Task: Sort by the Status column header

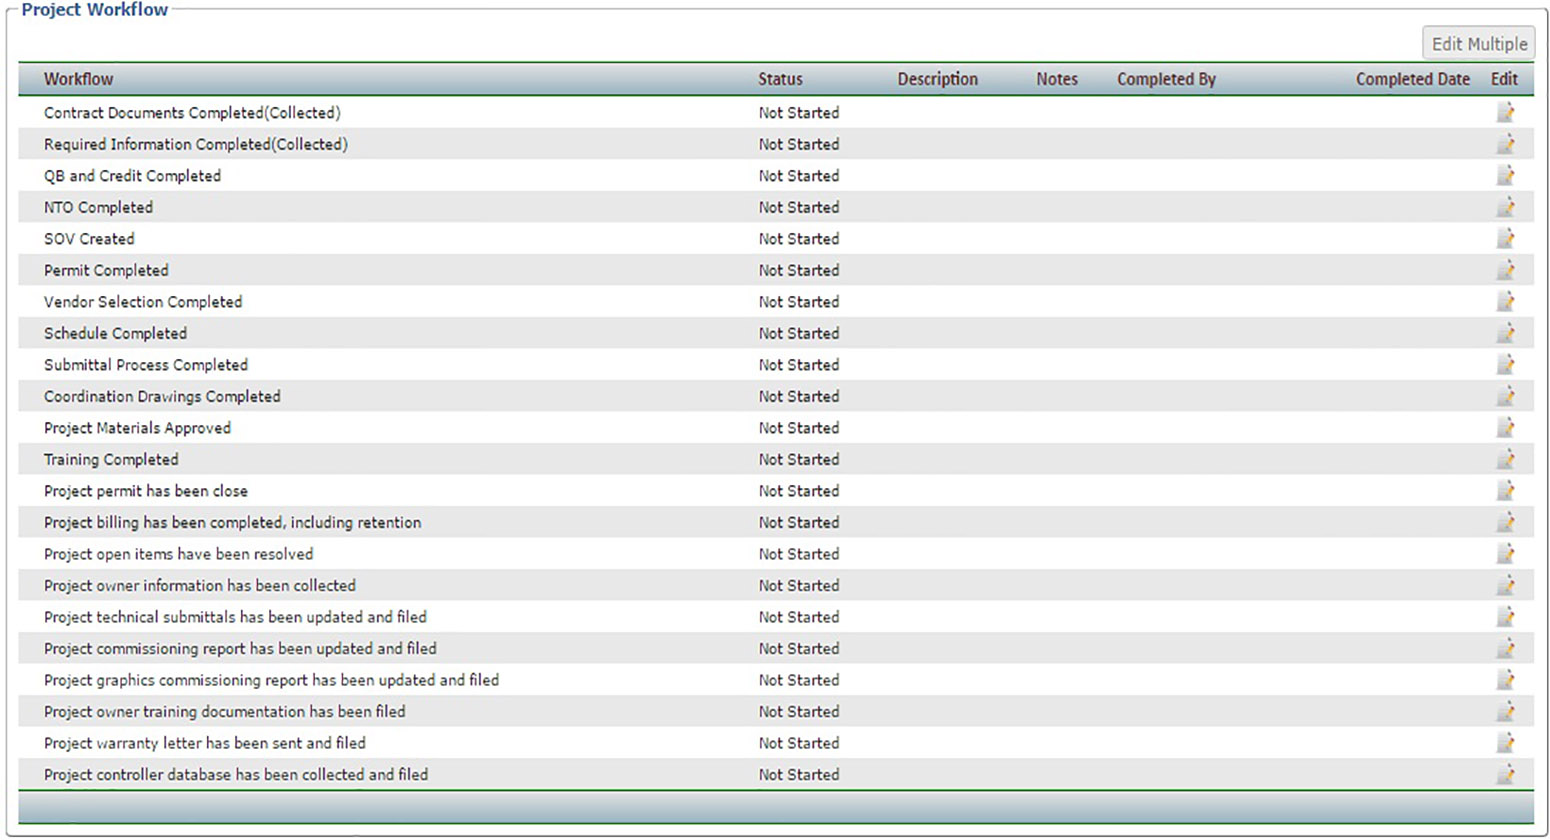Action: tap(780, 79)
